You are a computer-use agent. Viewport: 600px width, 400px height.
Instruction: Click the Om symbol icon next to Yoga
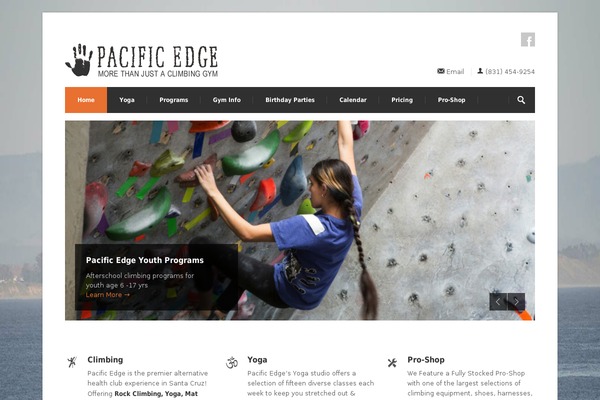(x=232, y=362)
